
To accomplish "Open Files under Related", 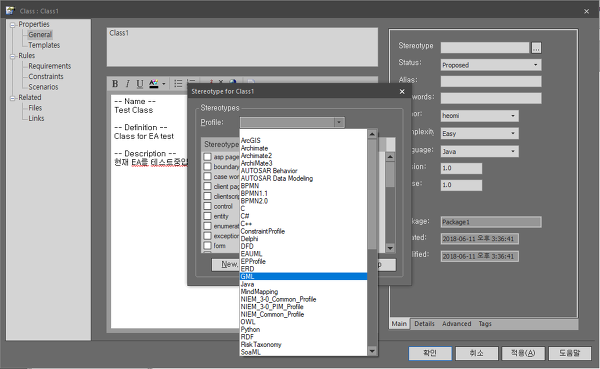I will pos(35,108).
